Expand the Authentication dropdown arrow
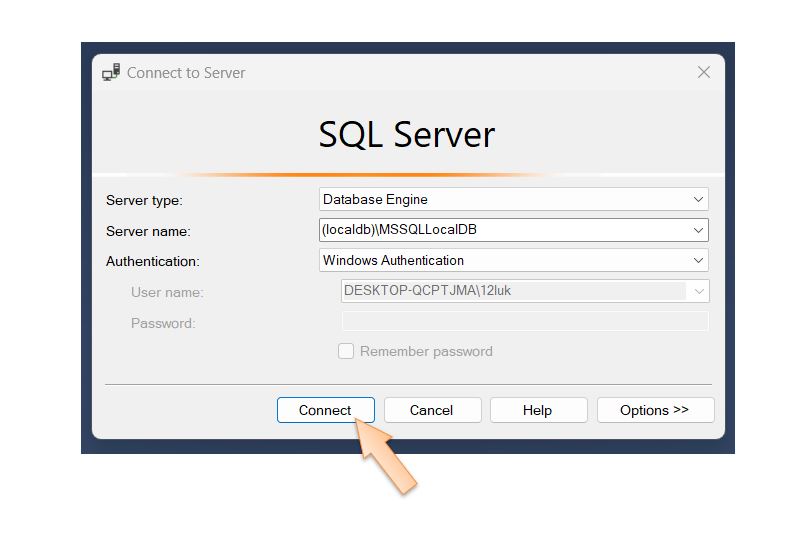This screenshot has height=550, width=810. click(x=698, y=260)
